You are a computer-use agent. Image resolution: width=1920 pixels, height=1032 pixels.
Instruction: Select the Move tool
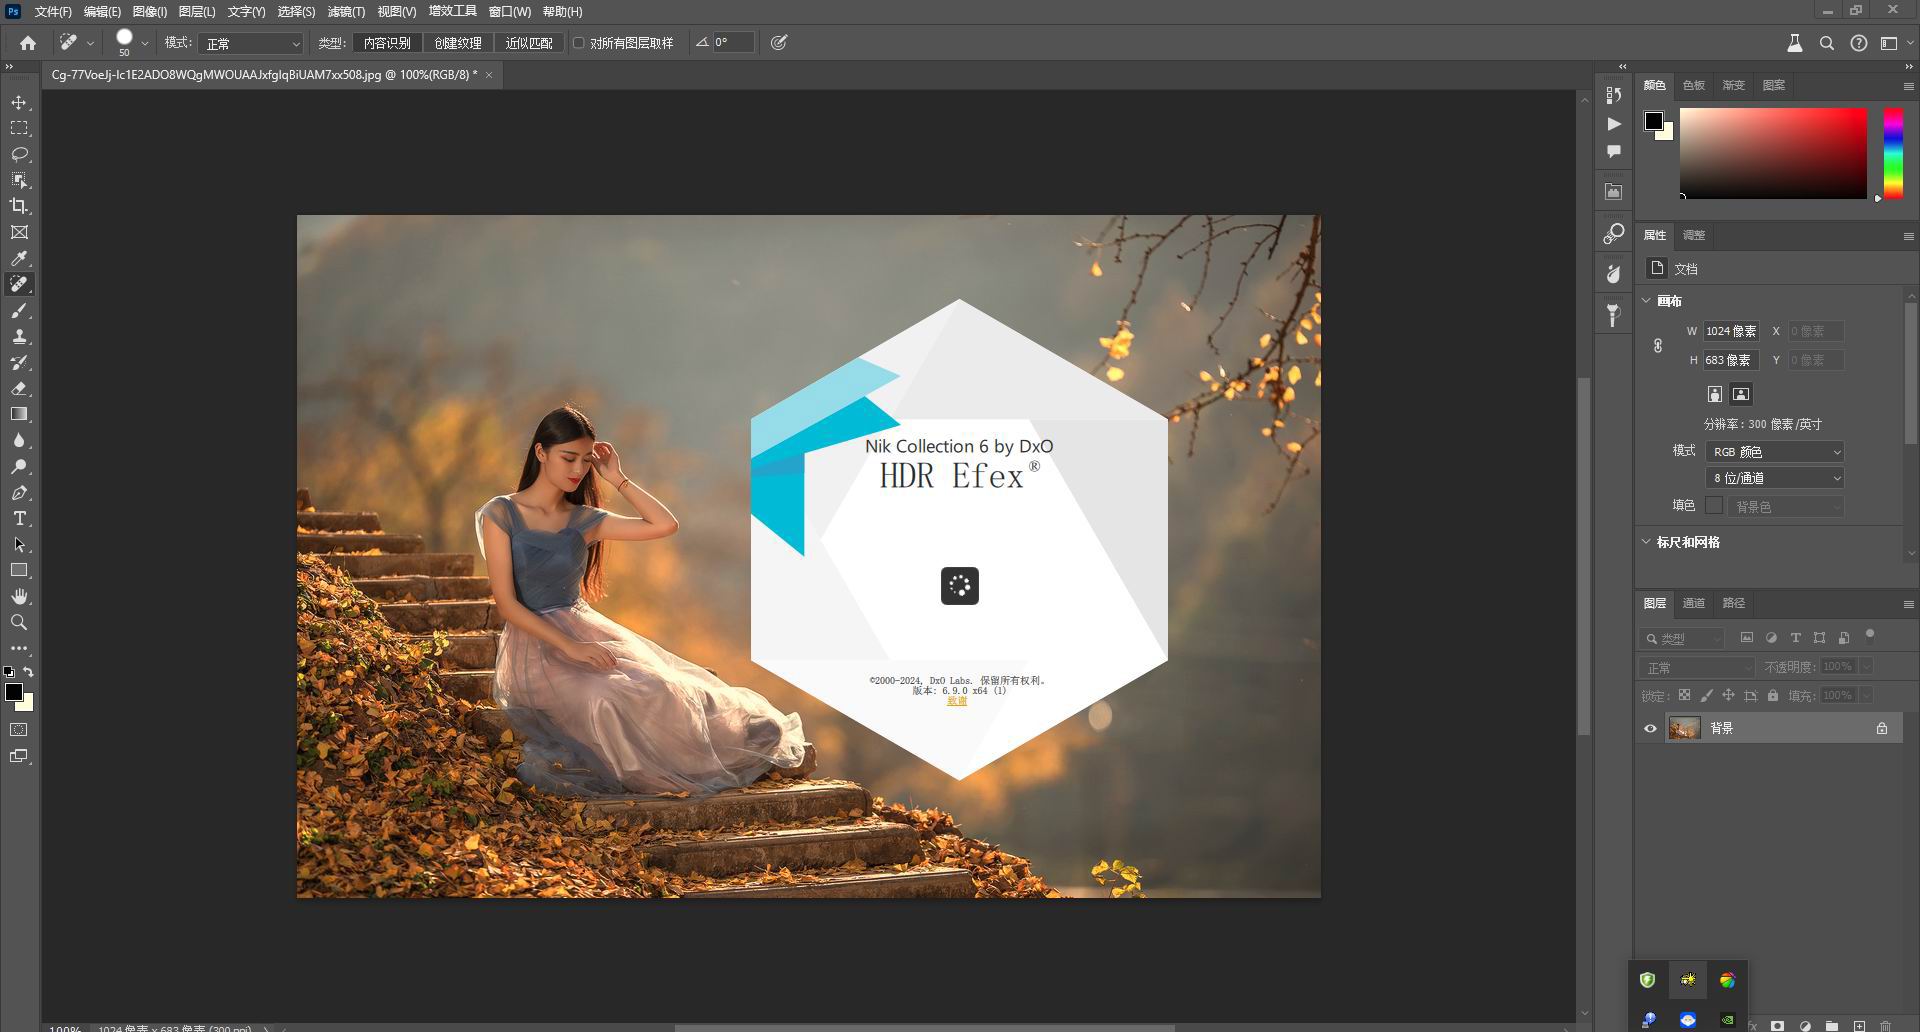(x=19, y=102)
